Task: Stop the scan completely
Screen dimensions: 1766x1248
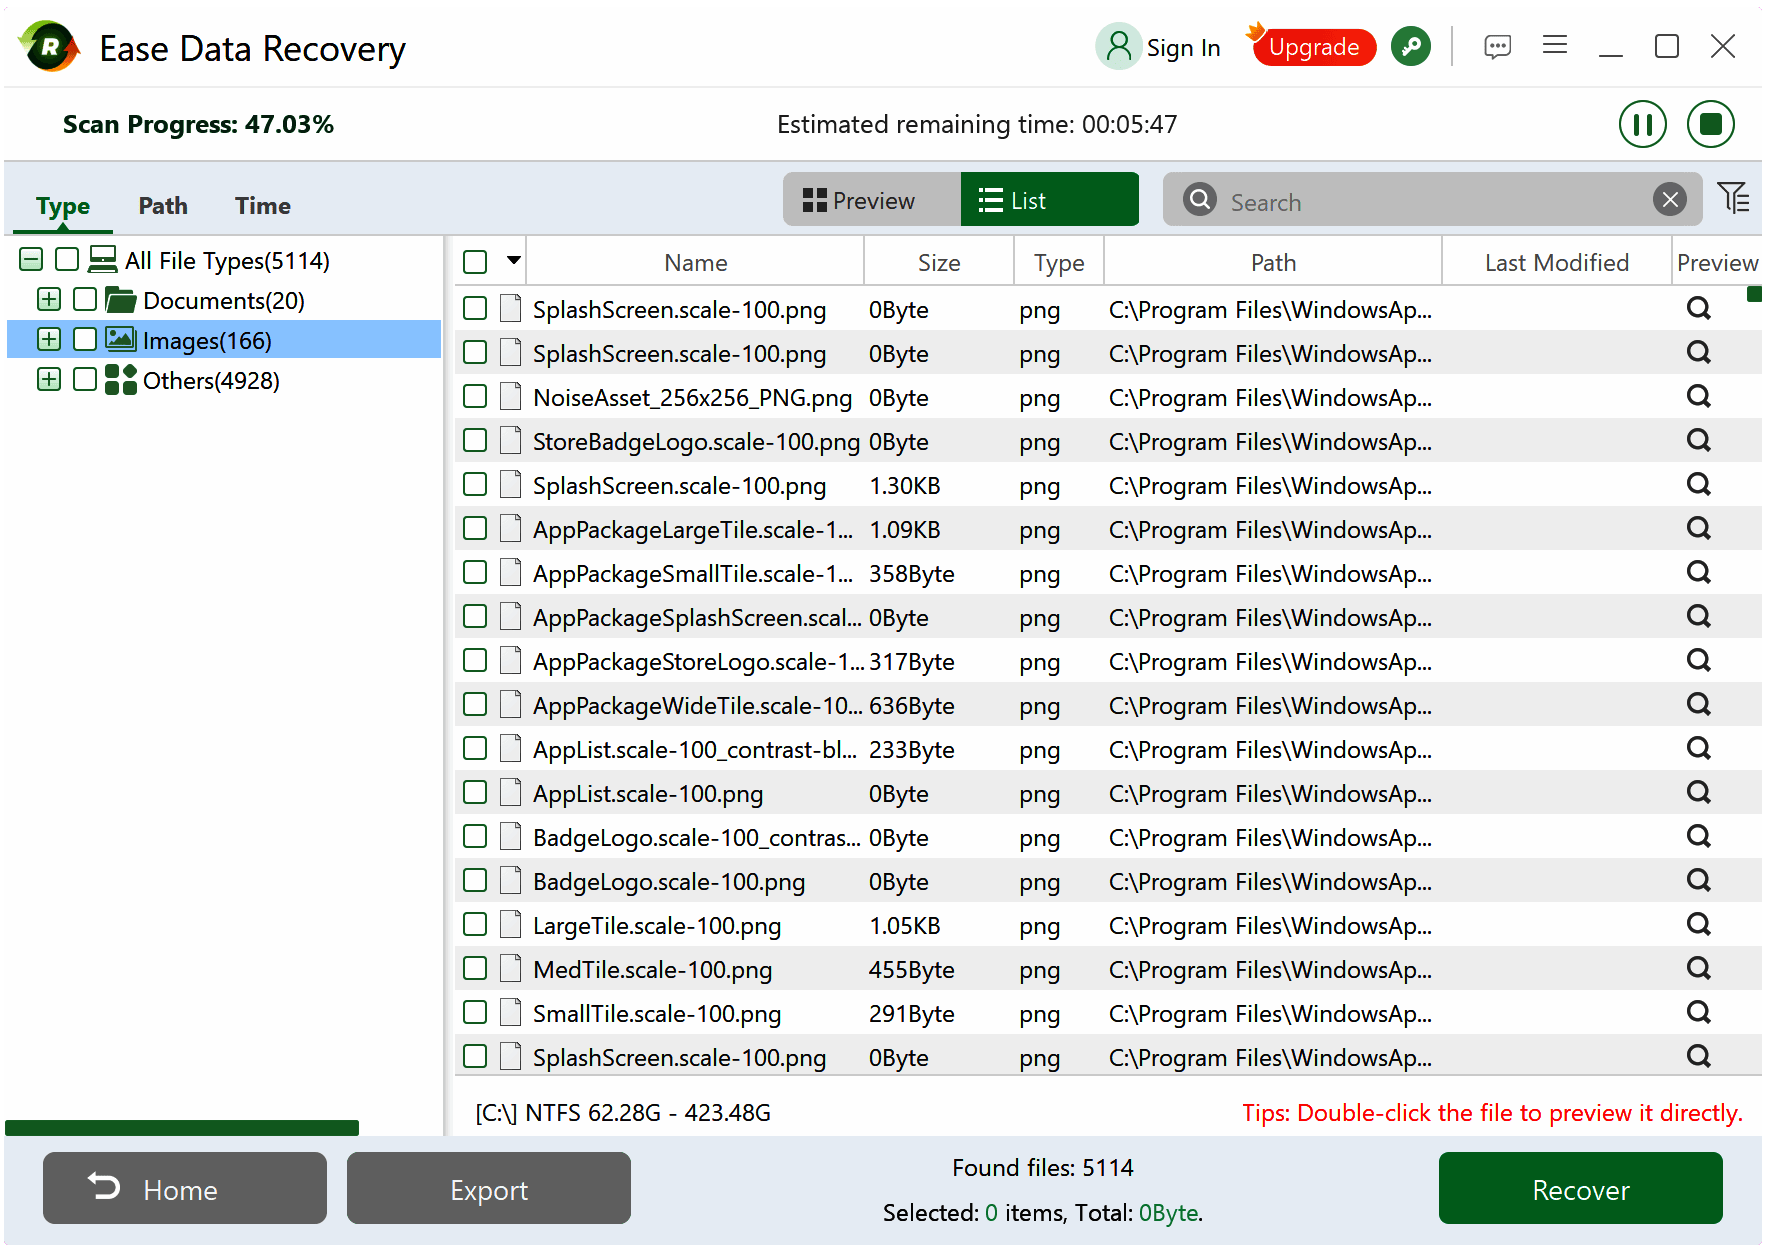Action: point(1710,124)
